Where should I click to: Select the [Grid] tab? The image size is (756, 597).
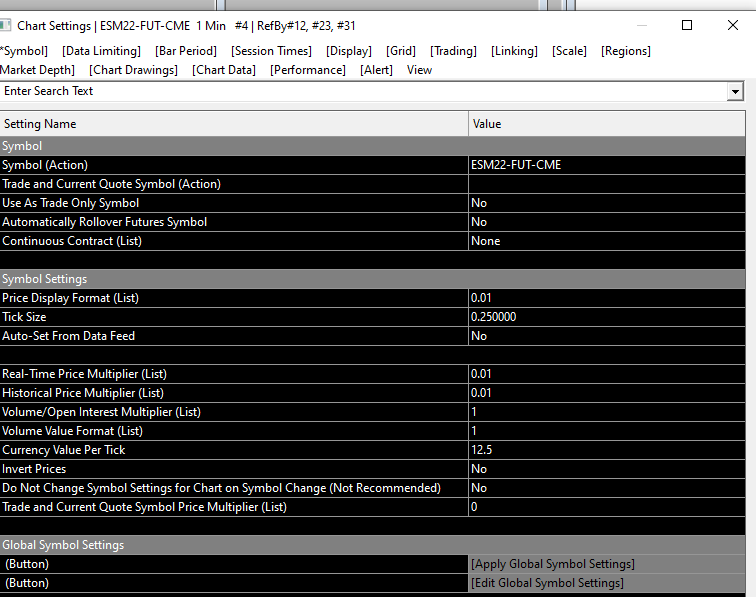click(x=401, y=51)
